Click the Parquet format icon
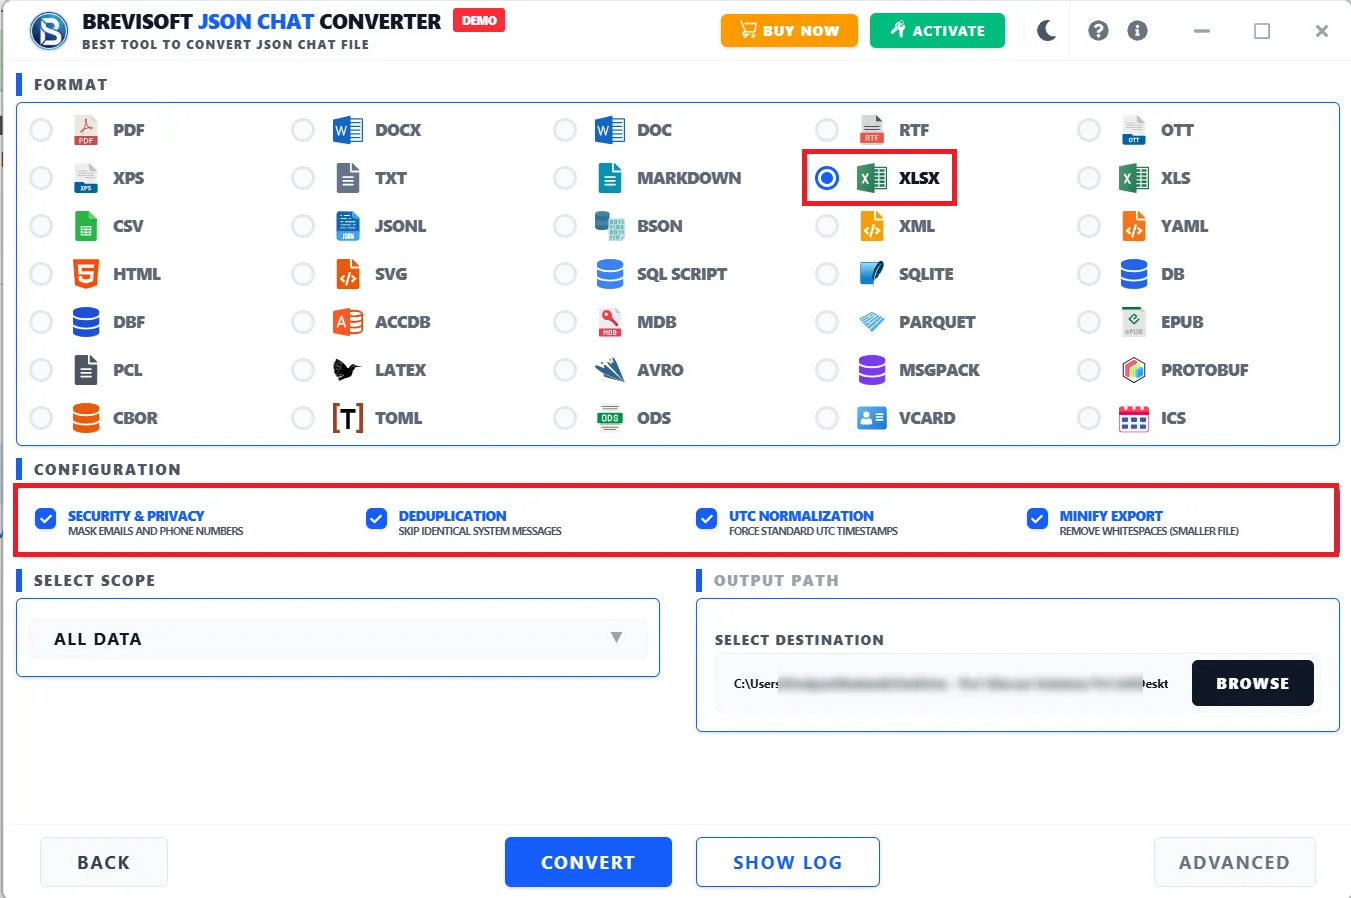 (x=872, y=322)
